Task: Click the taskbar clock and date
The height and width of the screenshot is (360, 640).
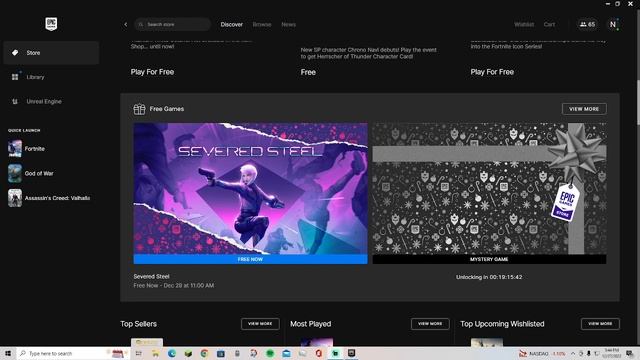Action: click(611, 353)
